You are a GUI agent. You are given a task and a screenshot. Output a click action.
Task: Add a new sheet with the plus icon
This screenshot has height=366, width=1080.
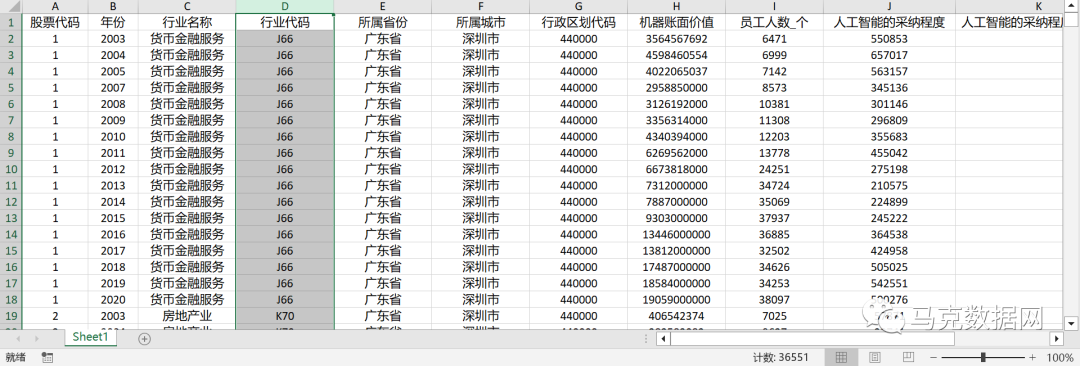[144, 338]
